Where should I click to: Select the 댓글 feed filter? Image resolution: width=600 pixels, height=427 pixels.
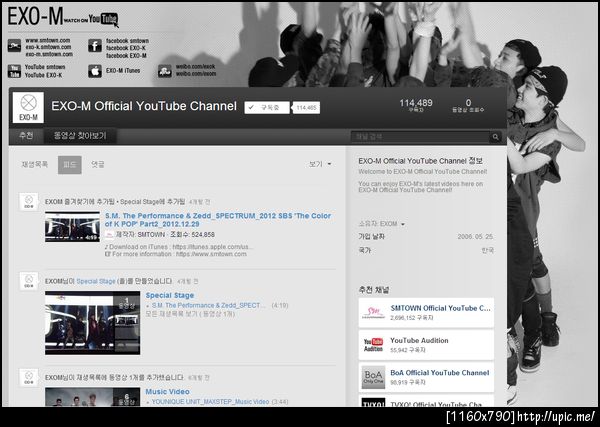tap(98, 165)
